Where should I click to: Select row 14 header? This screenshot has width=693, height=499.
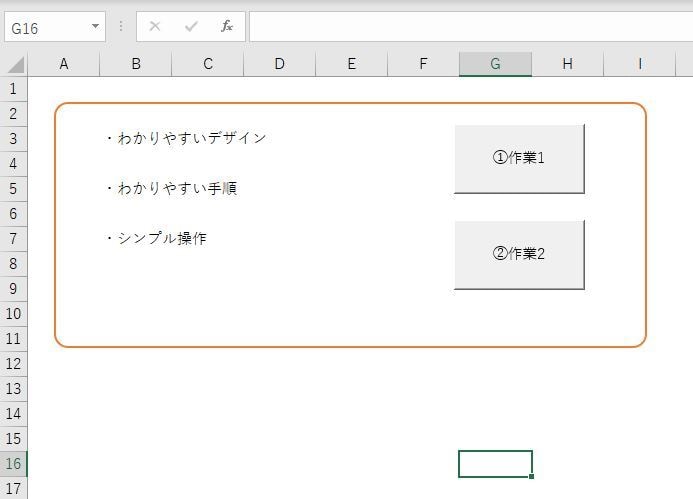(x=13, y=414)
